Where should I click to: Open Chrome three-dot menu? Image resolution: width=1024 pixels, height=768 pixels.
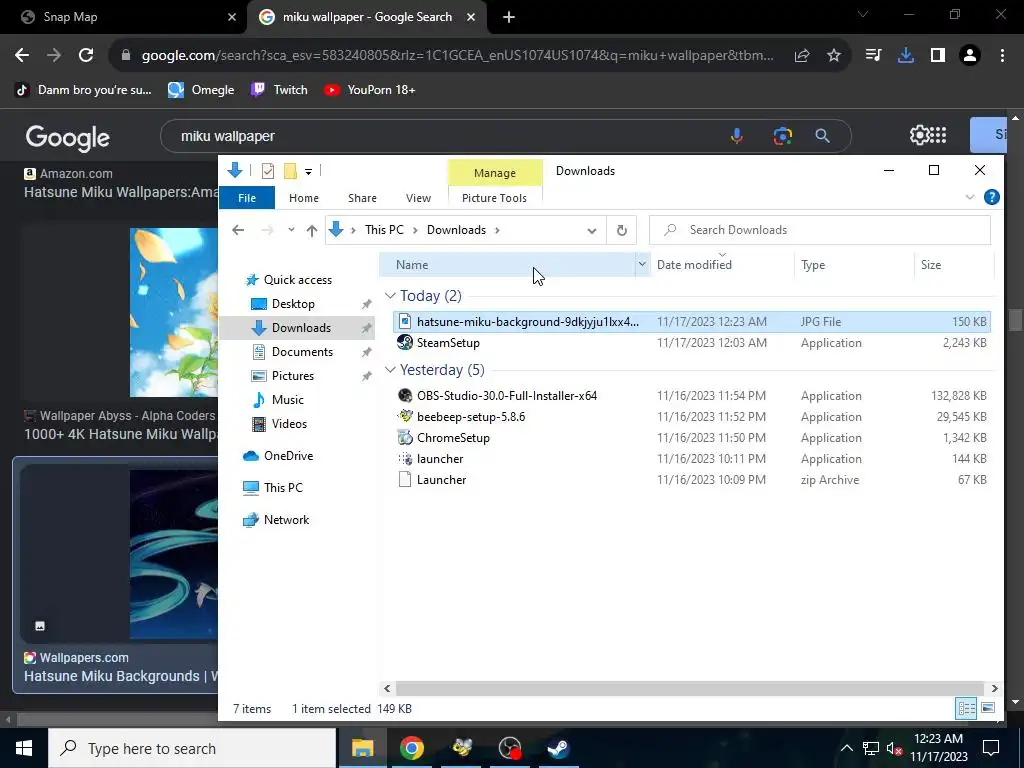1002,56
